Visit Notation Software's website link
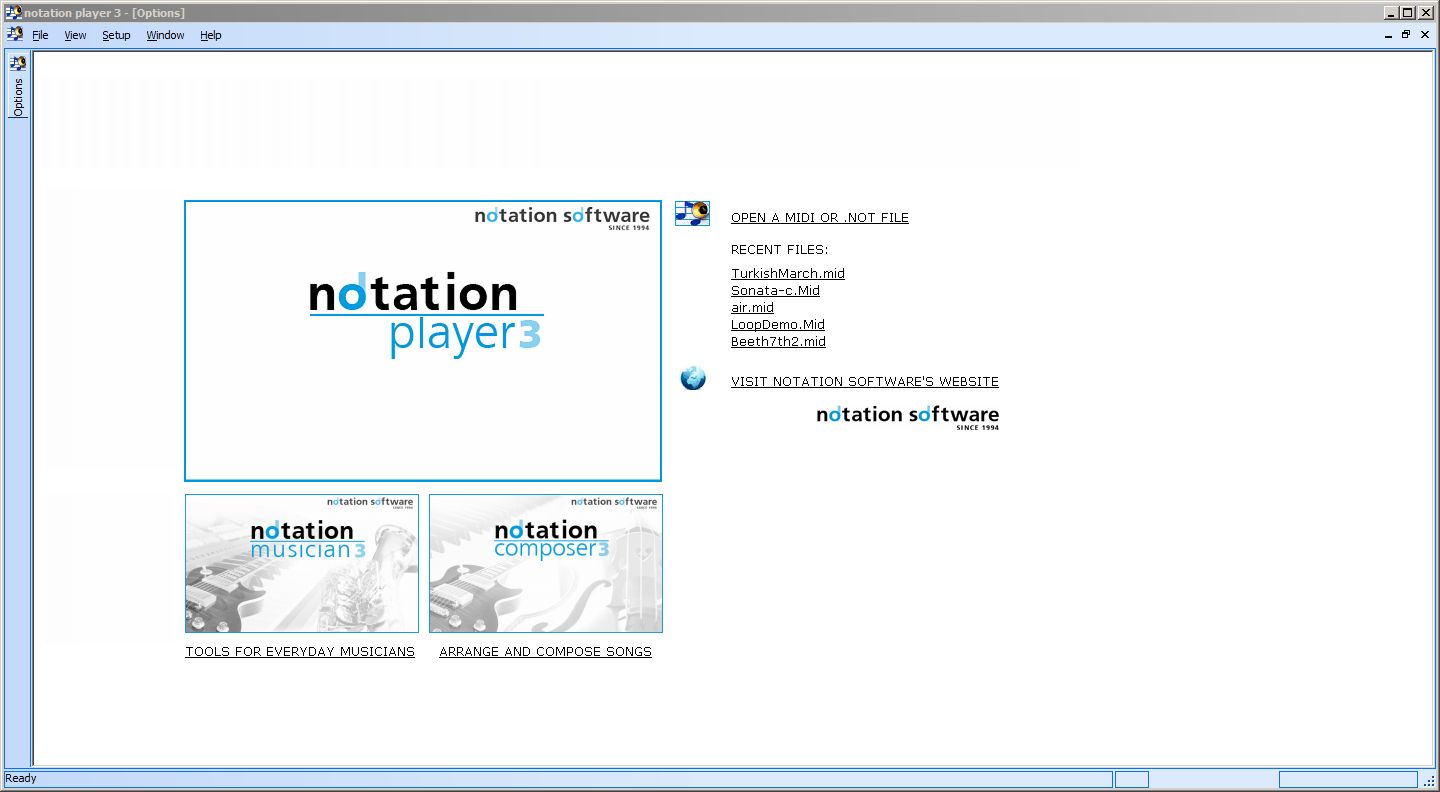1440x792 pixels. coord(864,382)
